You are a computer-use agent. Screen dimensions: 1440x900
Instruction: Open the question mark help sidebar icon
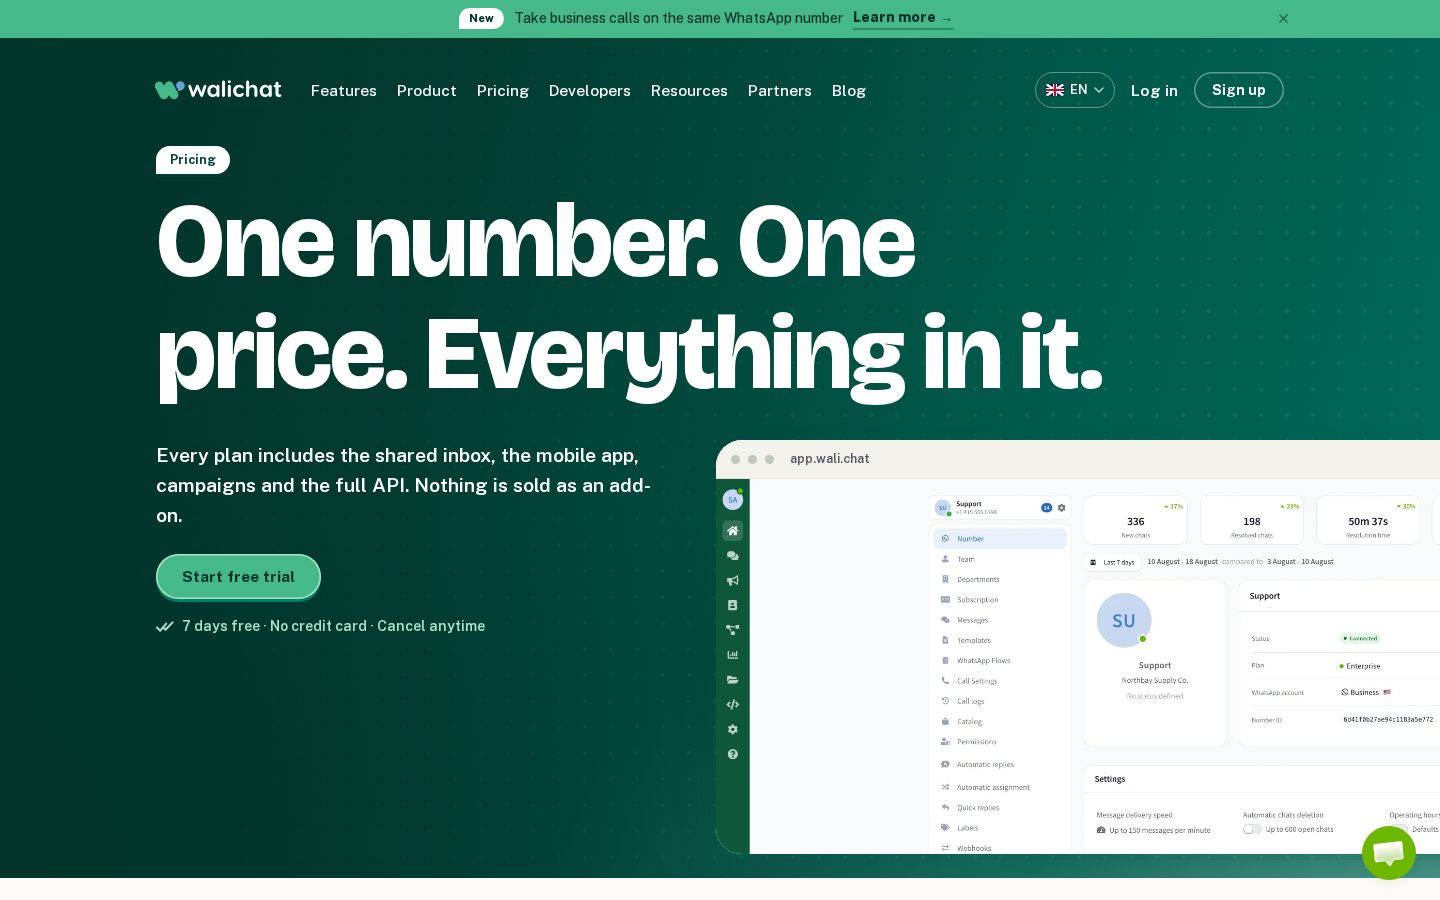tap(733, 754)
